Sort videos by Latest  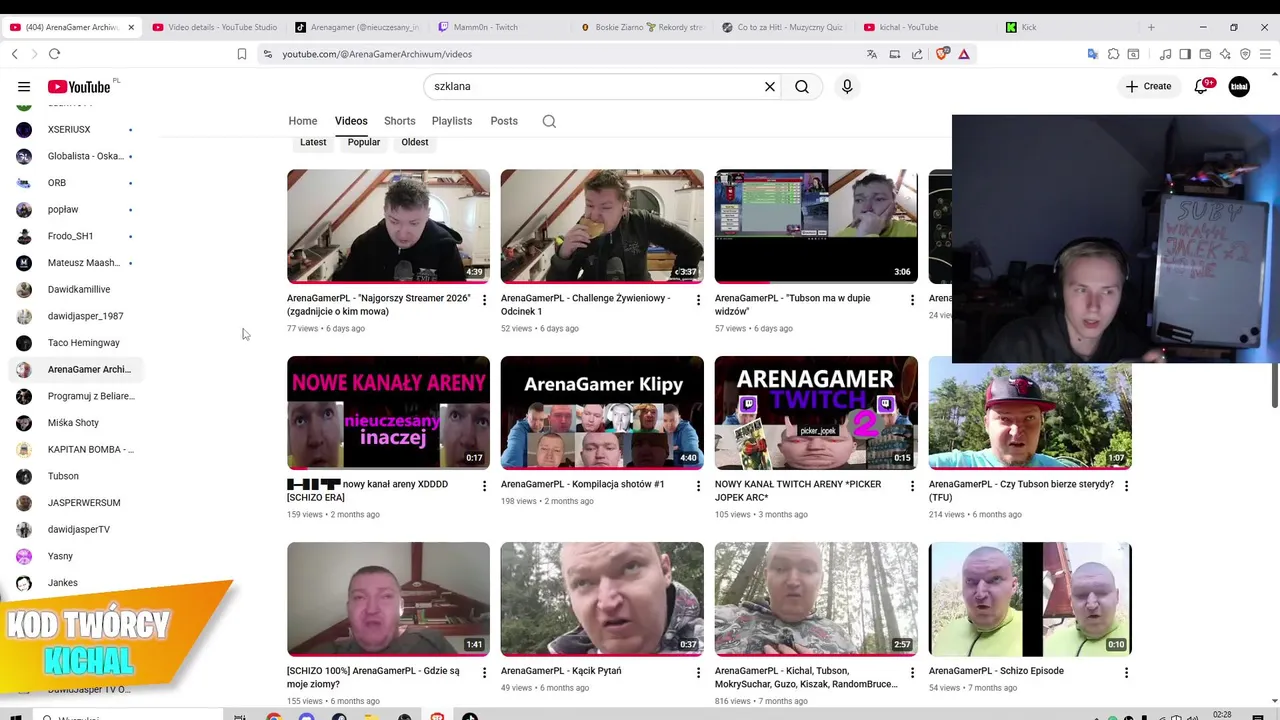pyautogui.click(x=313, y=142)
